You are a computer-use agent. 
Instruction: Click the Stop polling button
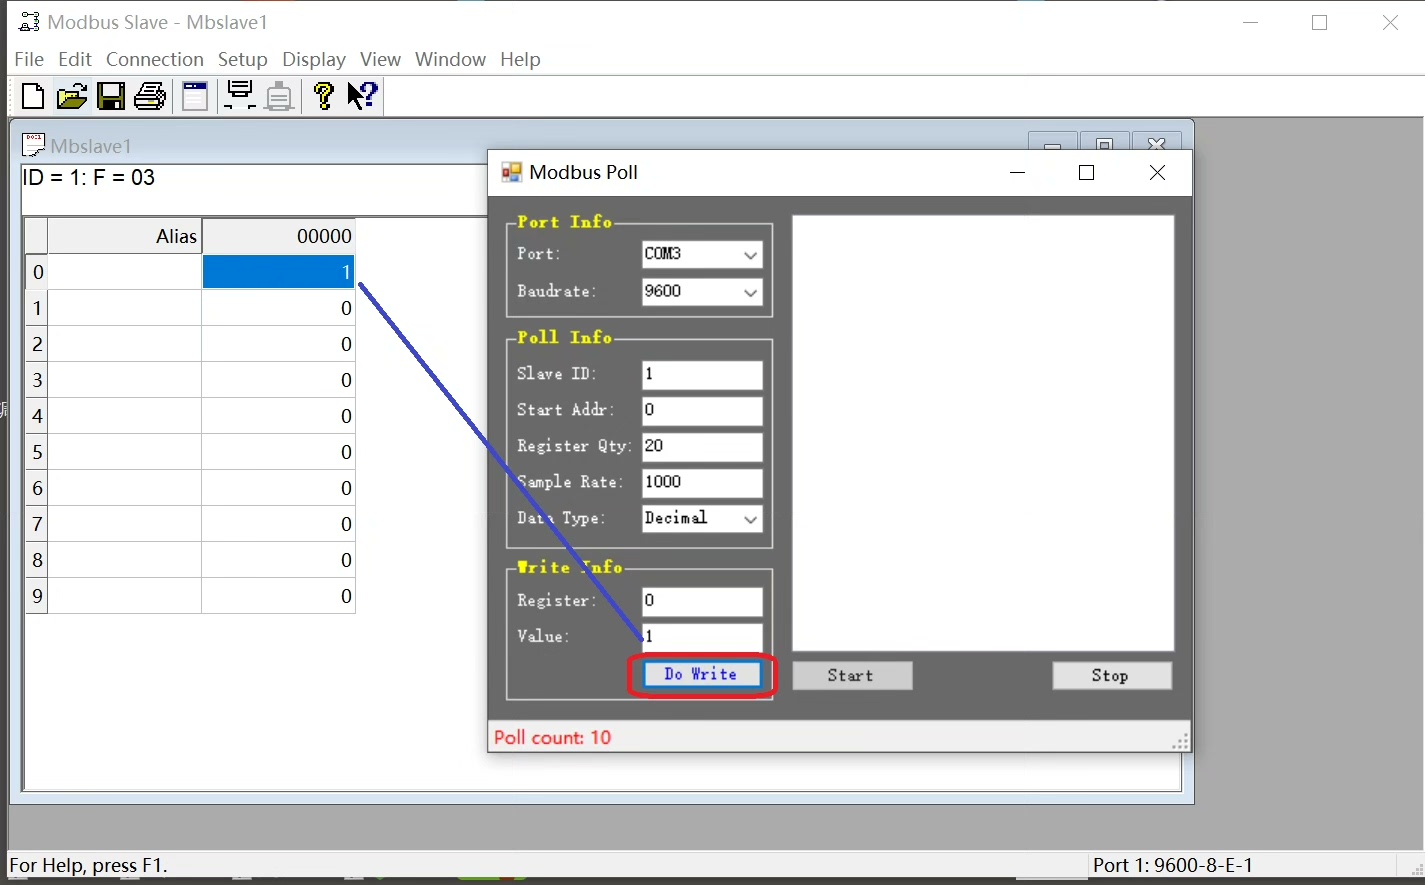[1111, 676]
